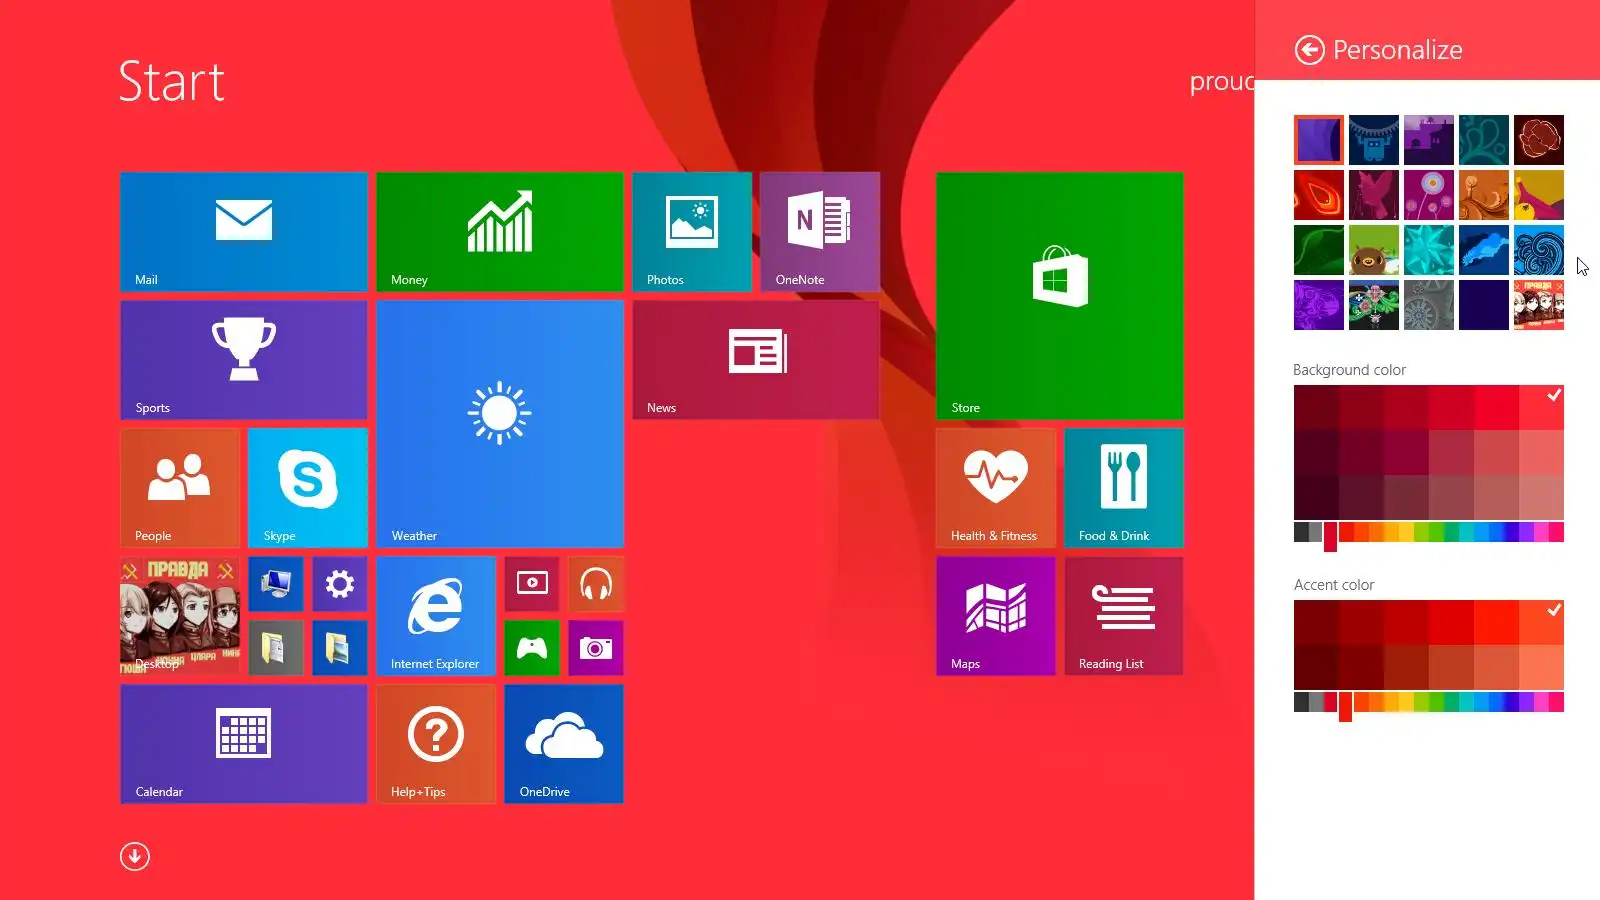Pick yellow on the Background color hue strip
The width and height of the screenshot is (1600, 900).
(1406, 532)
